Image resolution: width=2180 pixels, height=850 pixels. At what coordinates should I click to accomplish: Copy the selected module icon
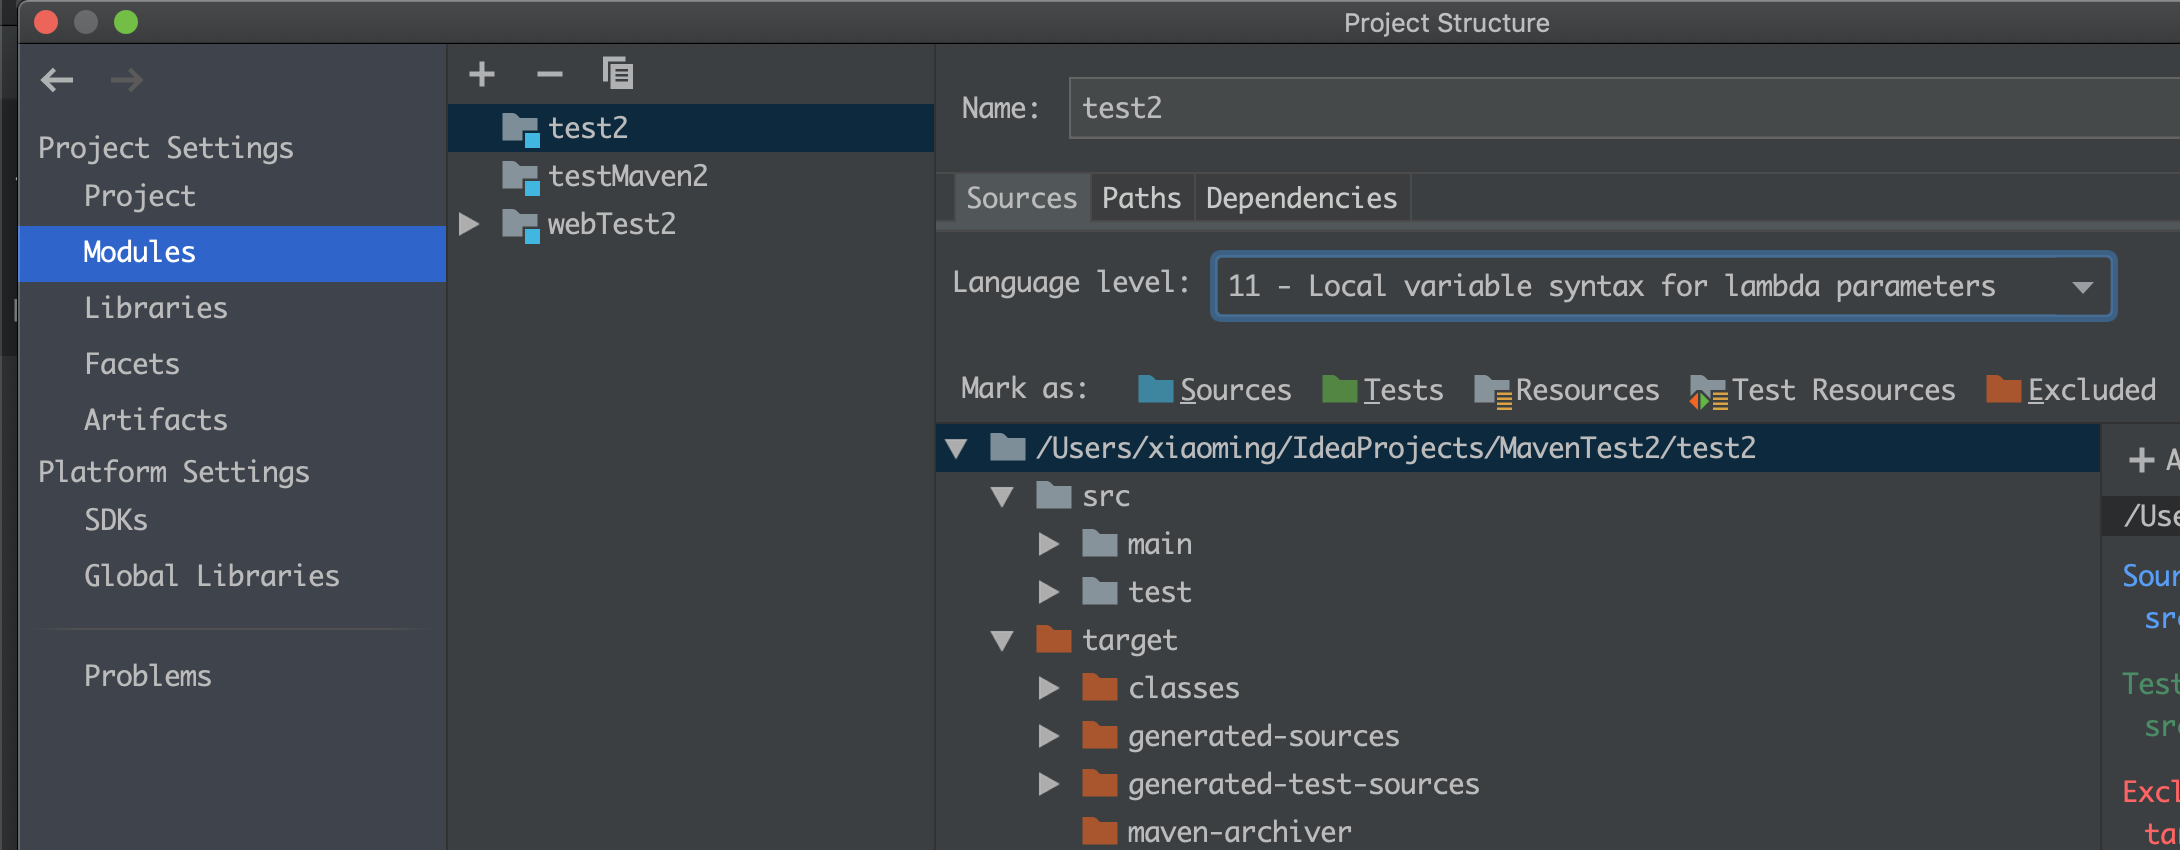click(x=618, y=73)
